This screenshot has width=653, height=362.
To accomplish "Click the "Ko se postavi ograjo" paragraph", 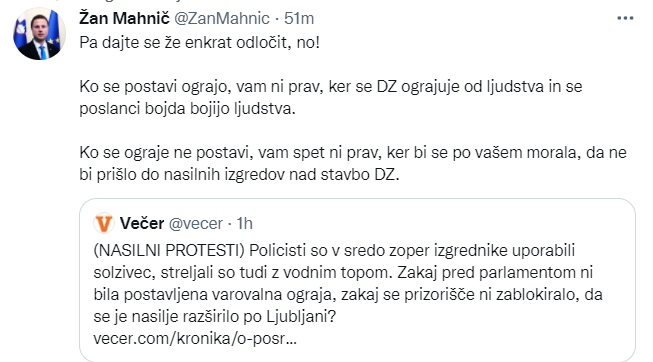I will coord(331,97).
